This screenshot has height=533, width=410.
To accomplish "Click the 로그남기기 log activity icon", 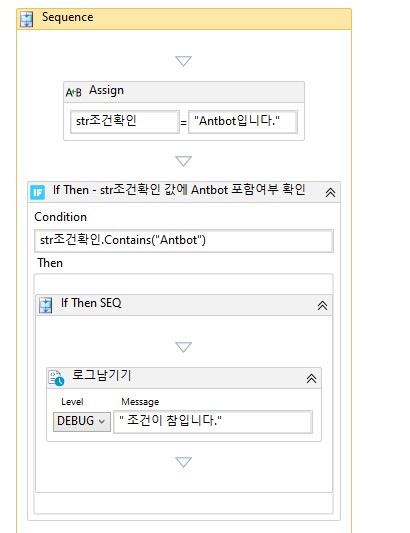I will (x=56, y=378).
